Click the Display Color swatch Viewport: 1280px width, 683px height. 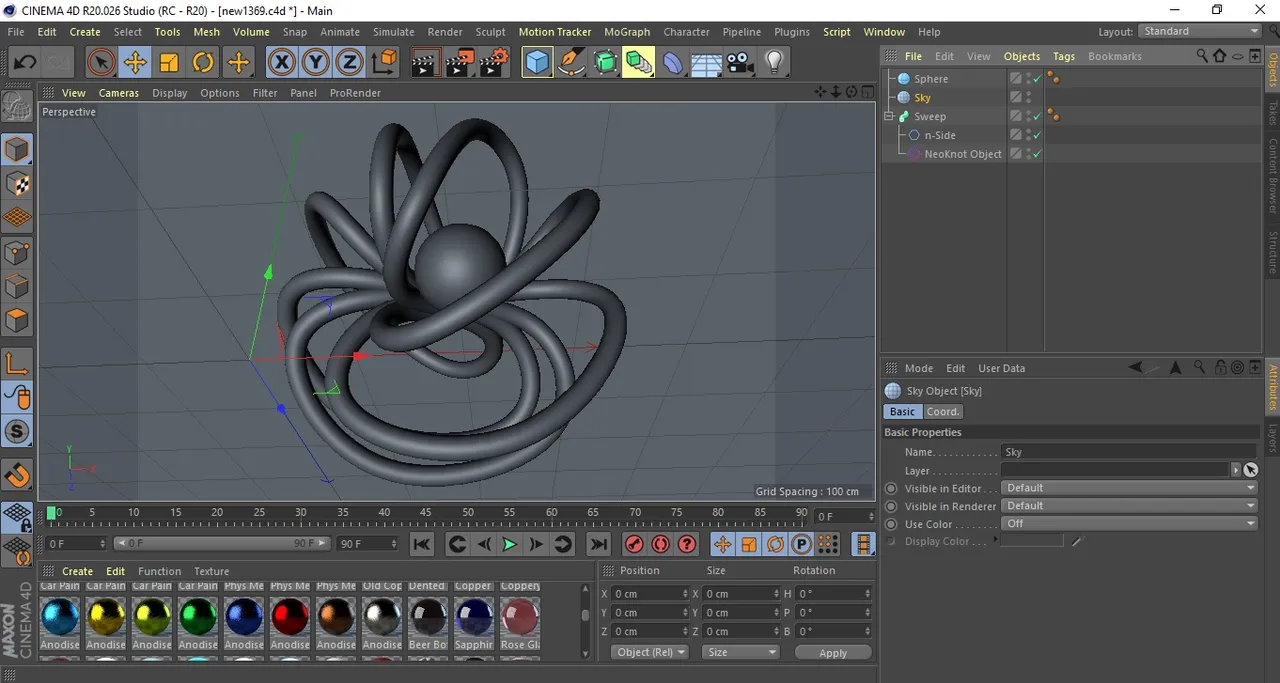pos(1032,541)
